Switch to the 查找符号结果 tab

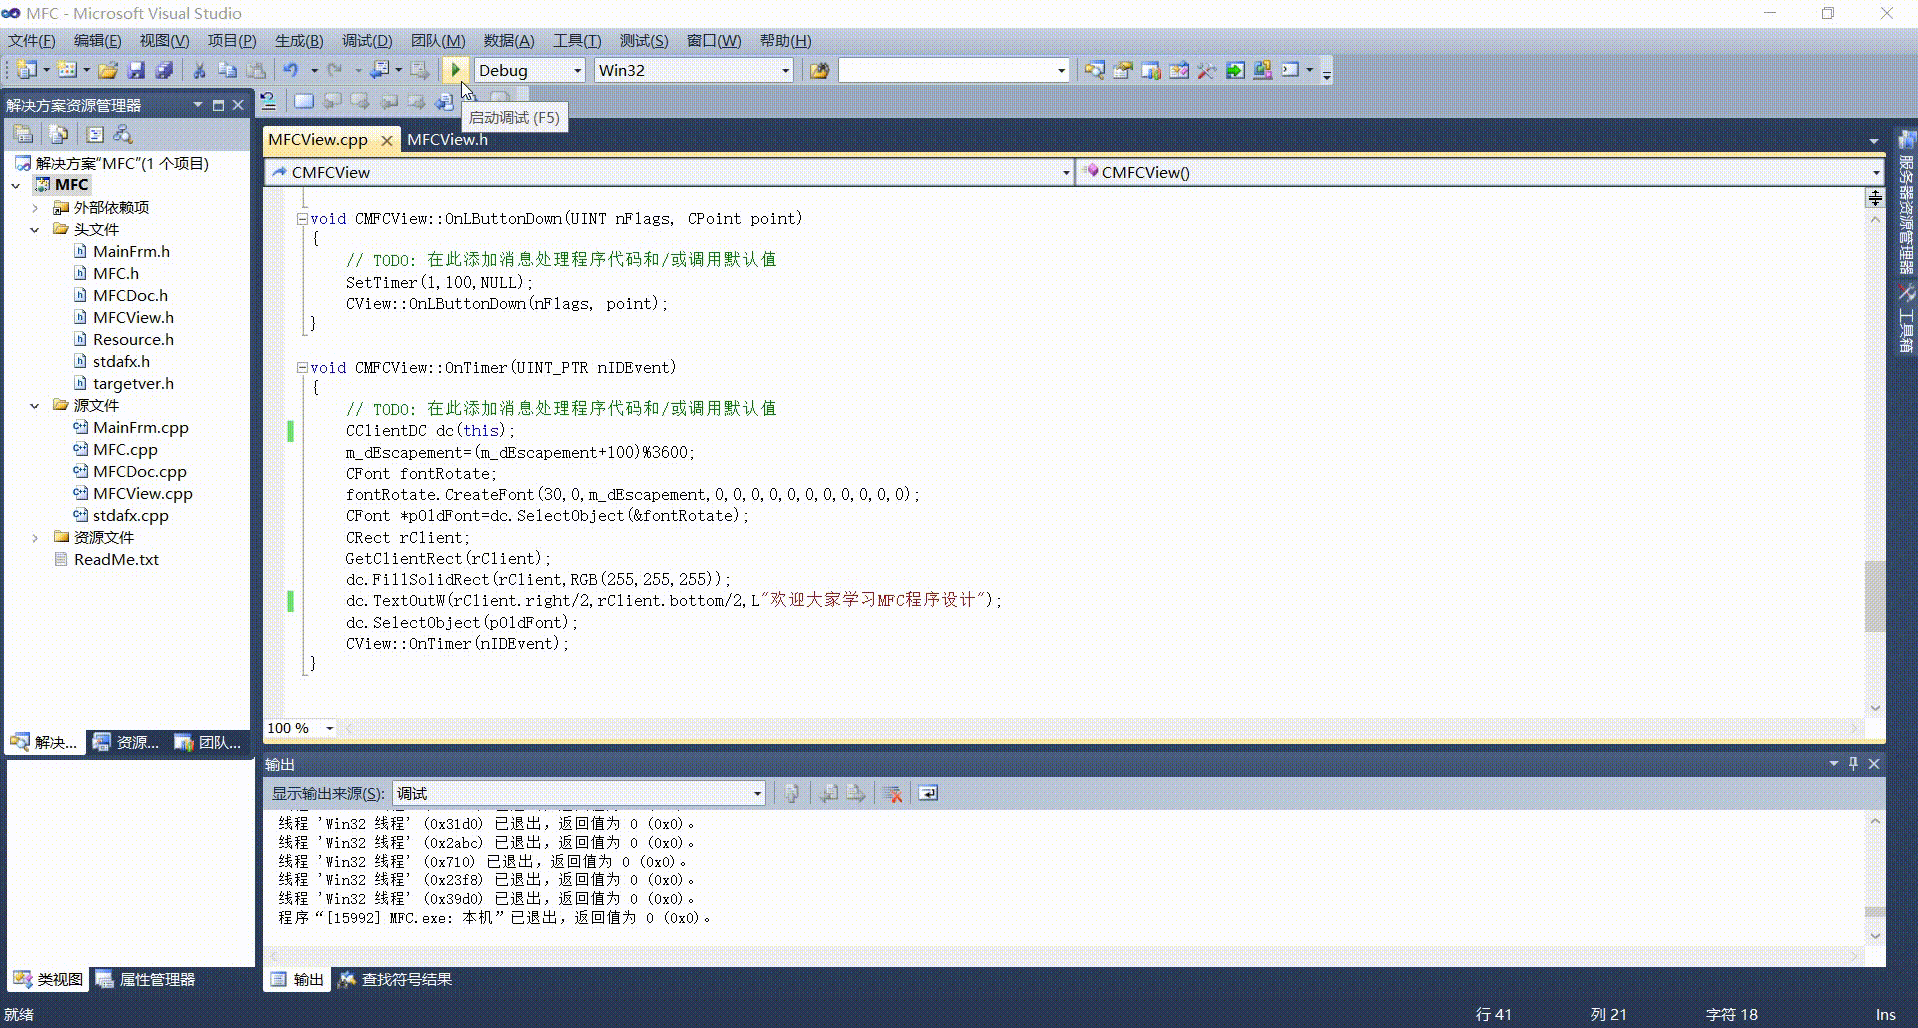tap(396, 979)
